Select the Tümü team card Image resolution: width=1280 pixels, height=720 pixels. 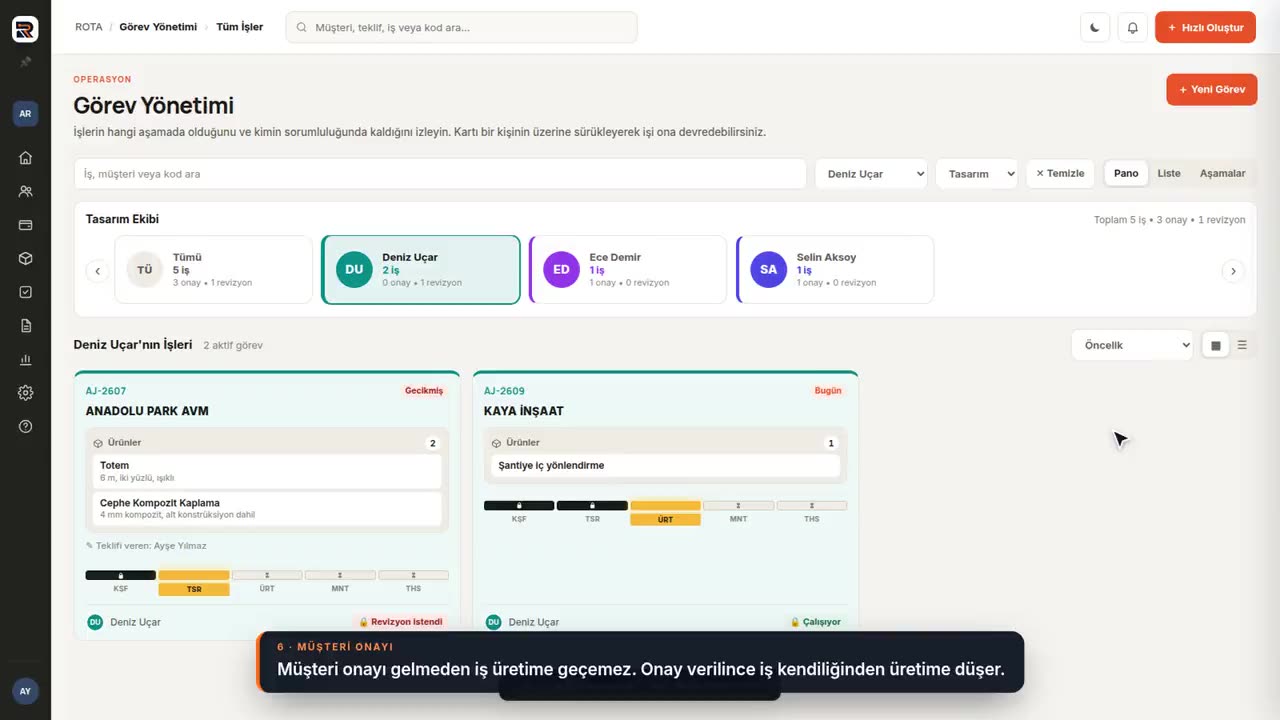tap(214, 270)
